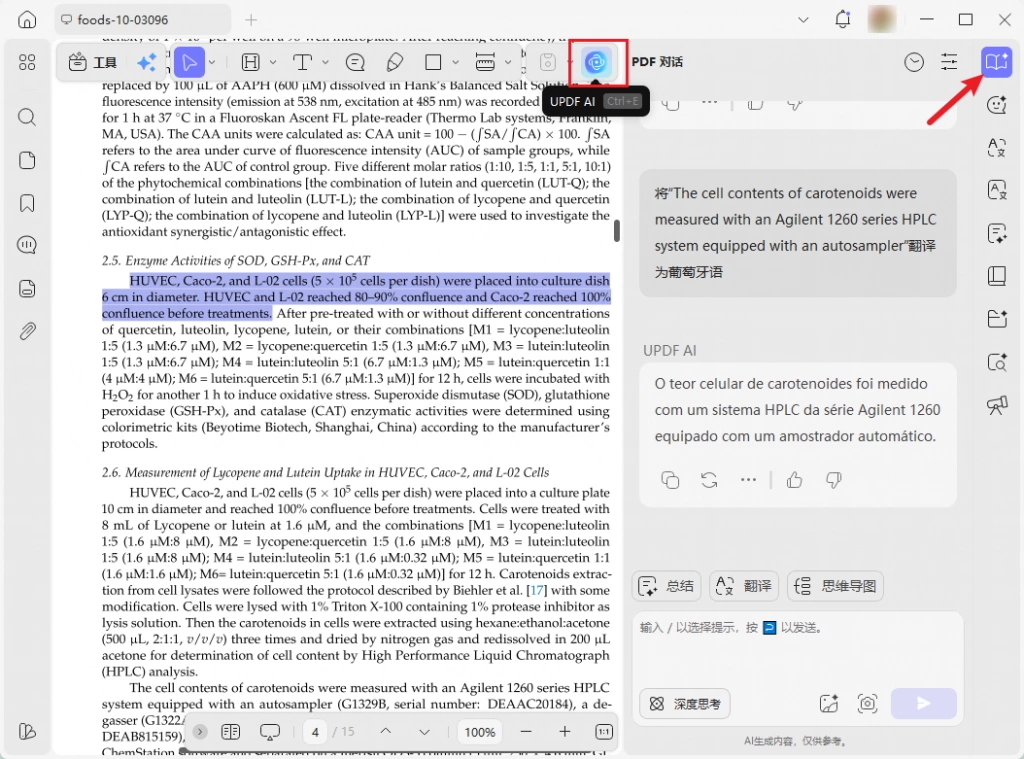Click the 思维导图 mind map button
Viewport: 1024px width, 759px height.
(835, 586)
